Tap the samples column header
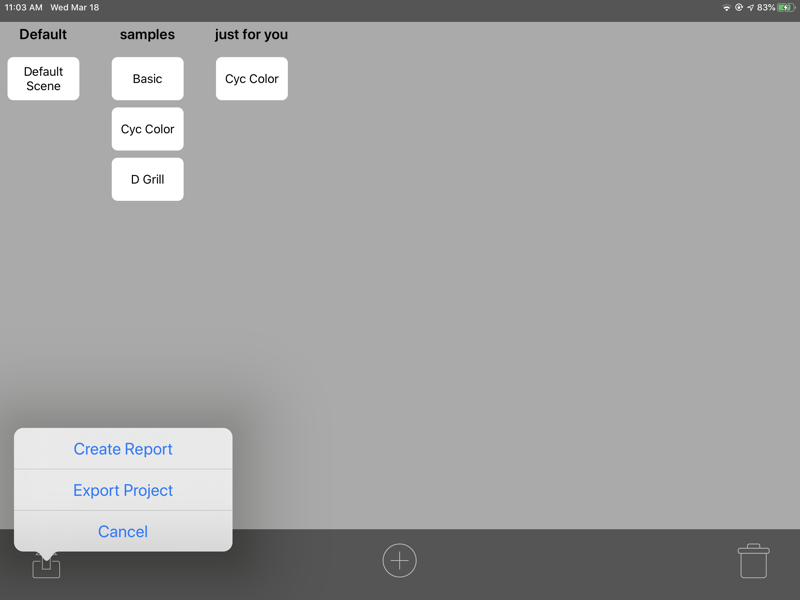Screen dimensions: 800x600 [x=147, y=34]
